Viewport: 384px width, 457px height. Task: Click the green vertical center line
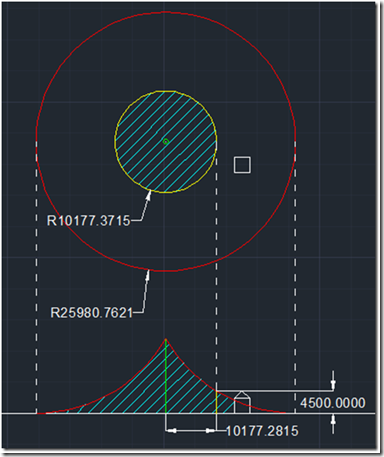pos(166,377)
